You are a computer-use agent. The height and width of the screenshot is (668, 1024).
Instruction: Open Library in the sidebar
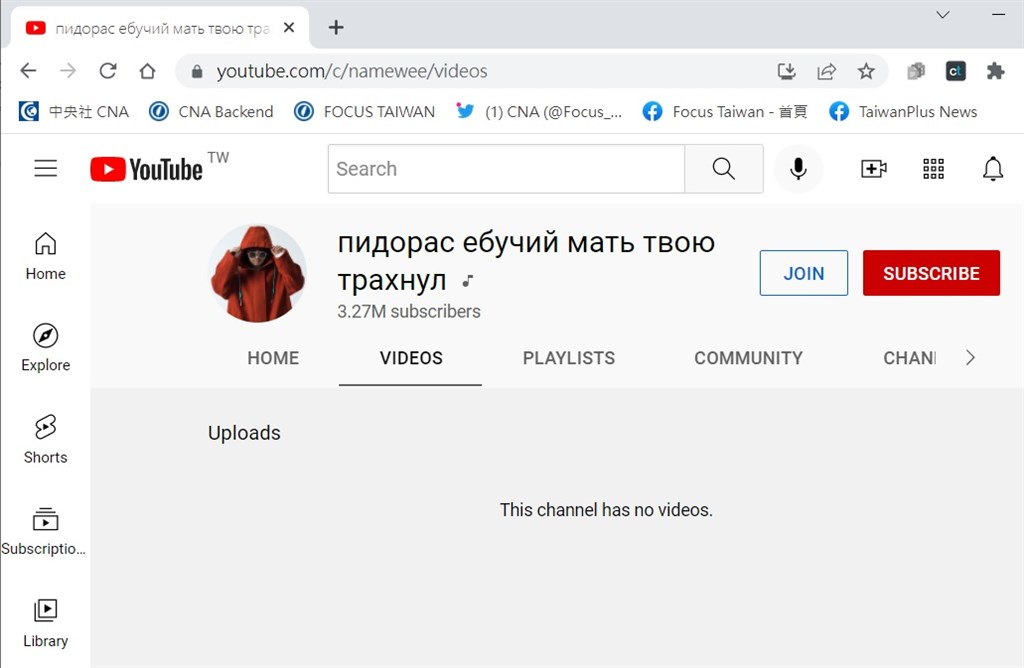(x=45, y=624)
